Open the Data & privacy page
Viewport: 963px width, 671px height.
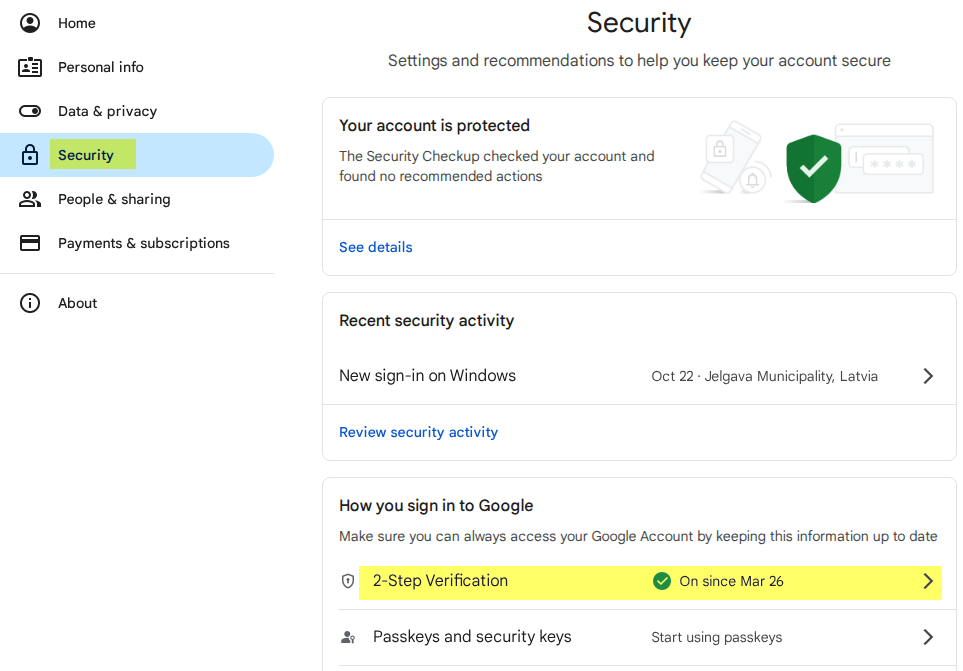tap(107, 111)
